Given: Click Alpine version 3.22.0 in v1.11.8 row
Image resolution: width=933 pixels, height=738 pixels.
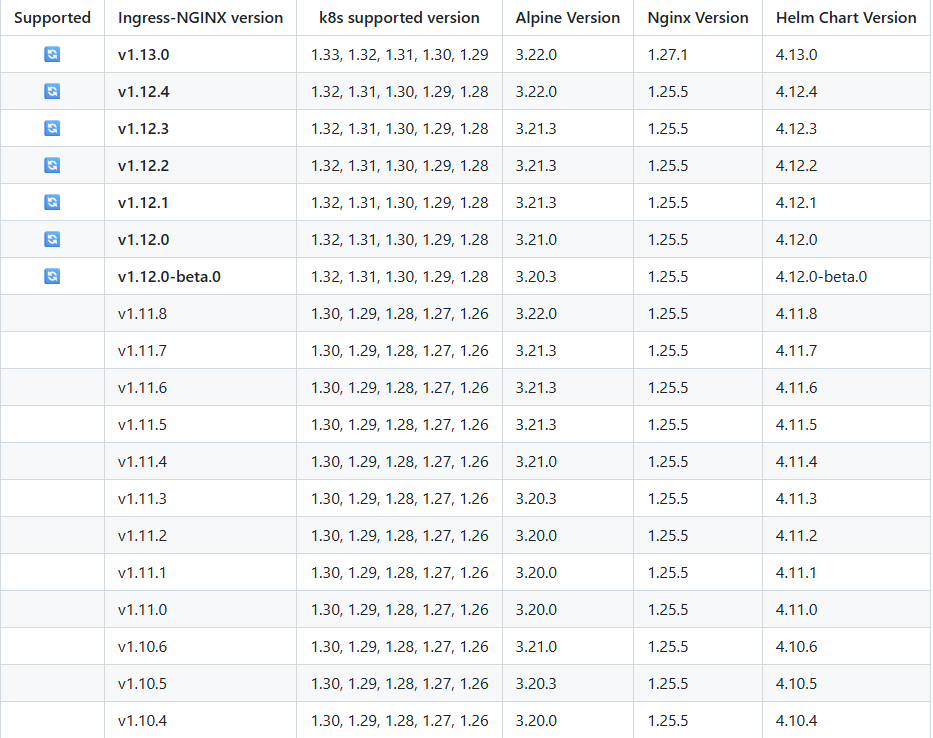Looking at the screenshot, I should point(536,314).
